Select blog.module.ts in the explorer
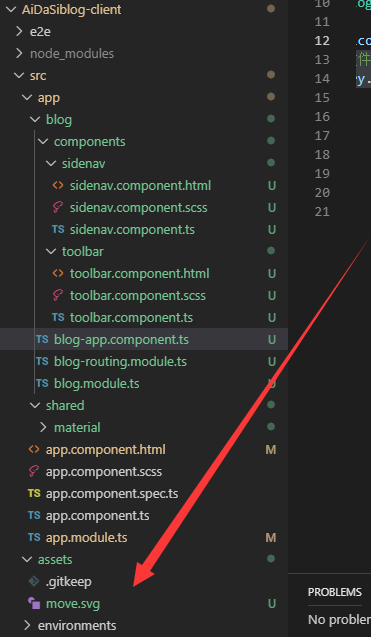371x637 pixels. tap(97, 384)
